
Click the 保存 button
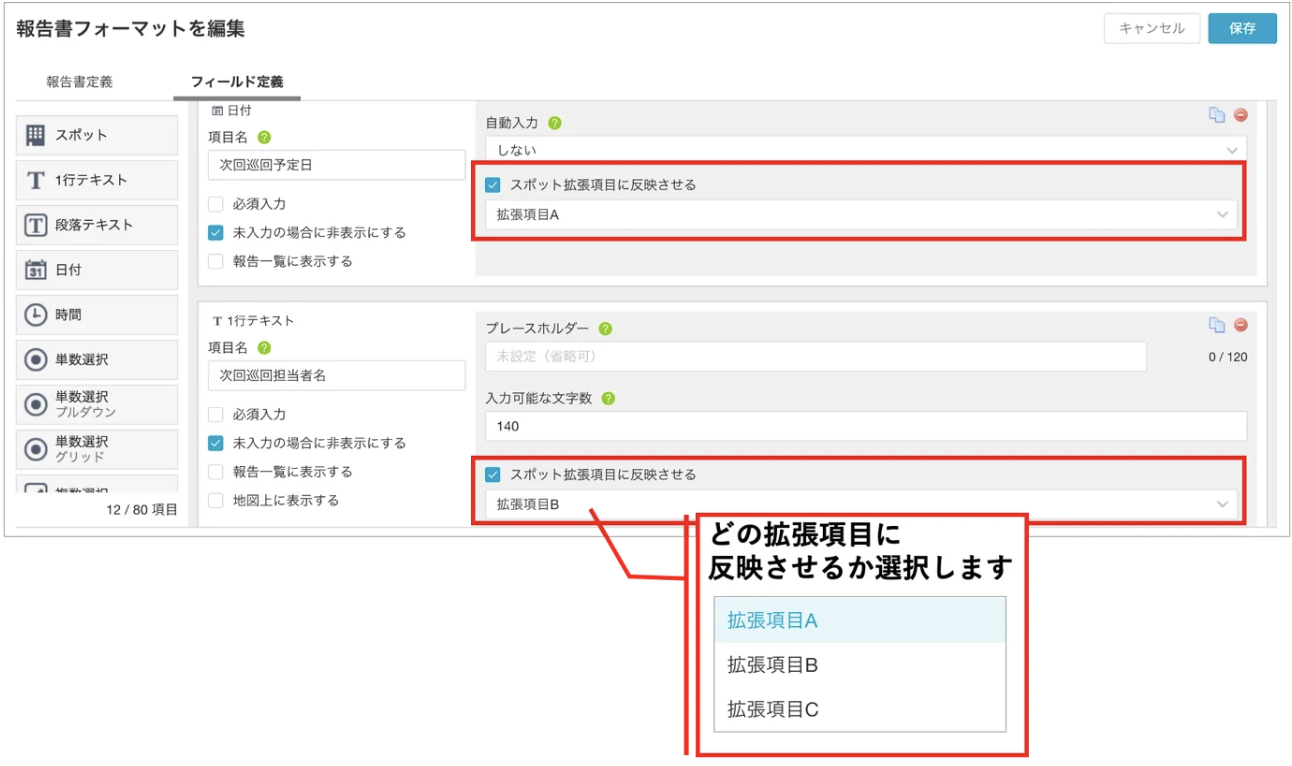pos(1242,28)
